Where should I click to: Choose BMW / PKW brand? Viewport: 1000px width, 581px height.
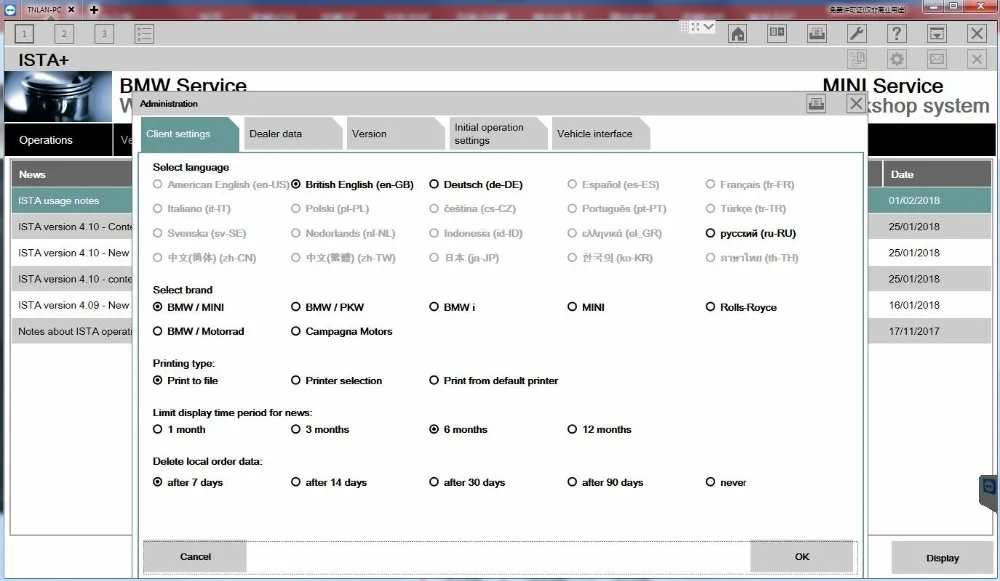(327, 307)
